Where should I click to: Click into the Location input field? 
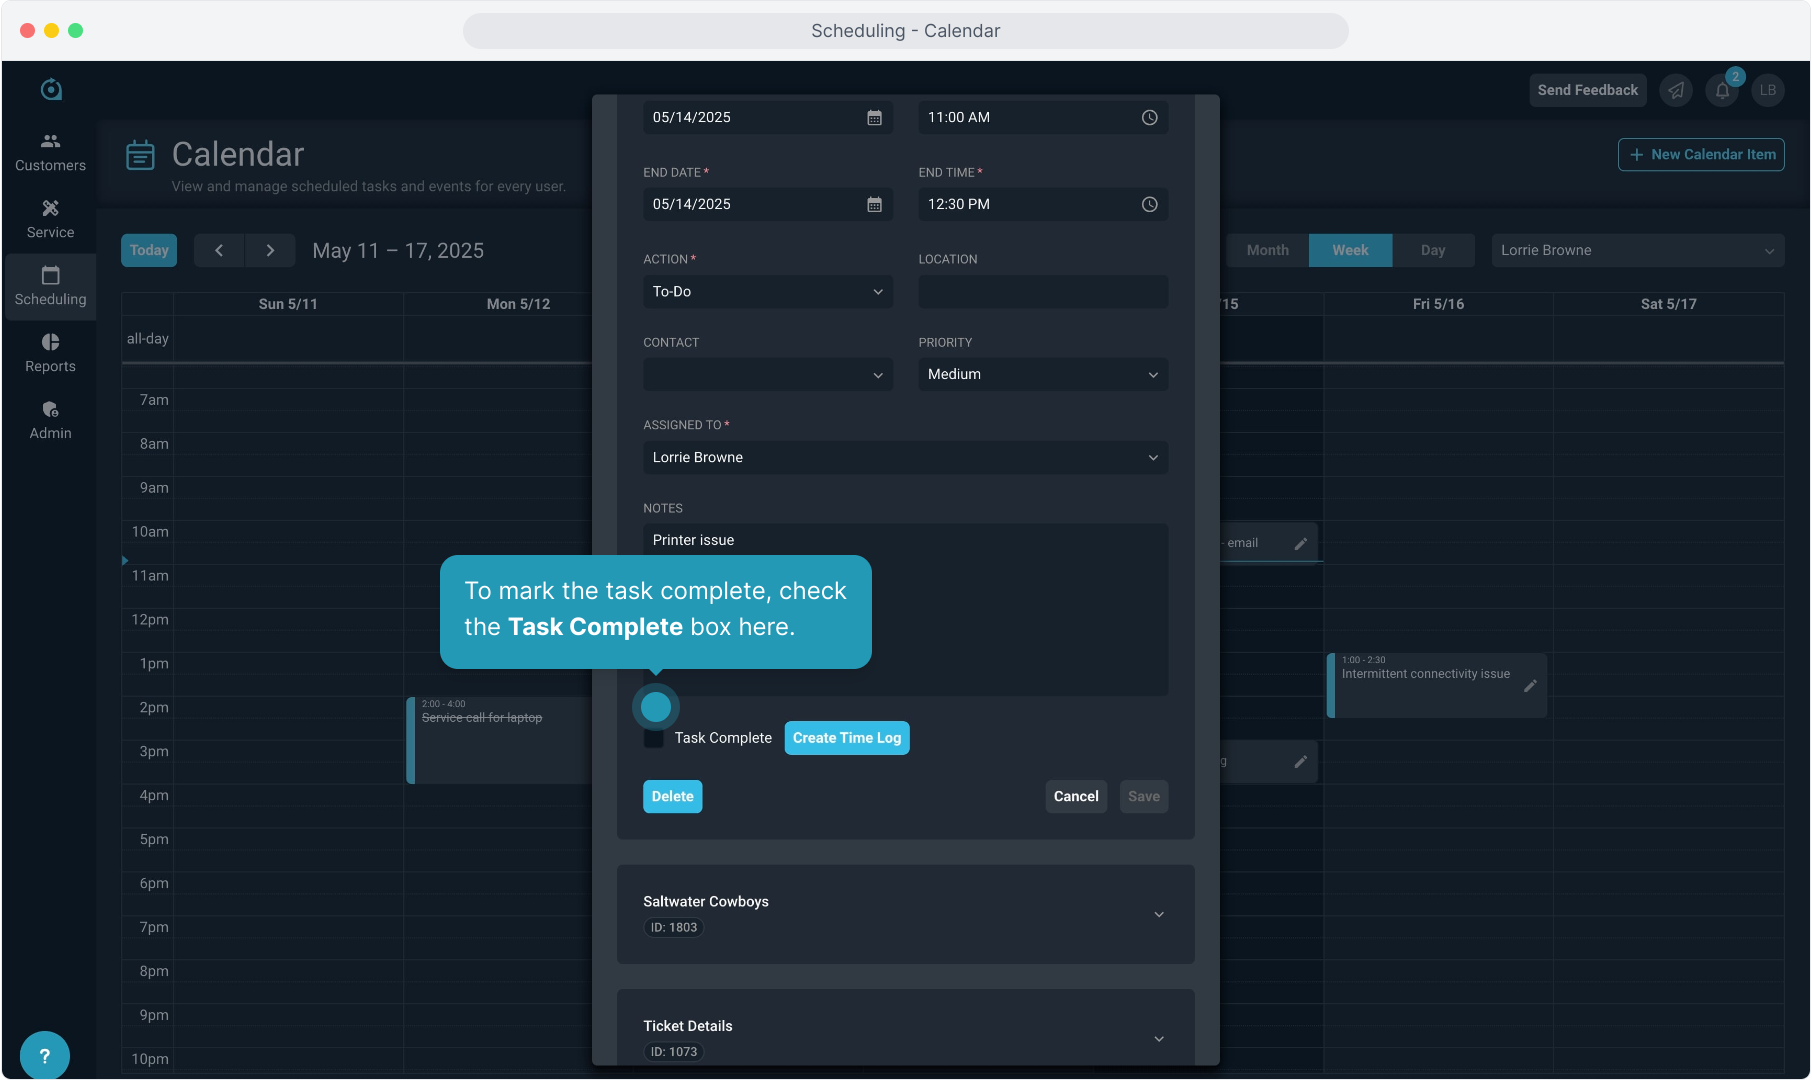coord(1043,291)
